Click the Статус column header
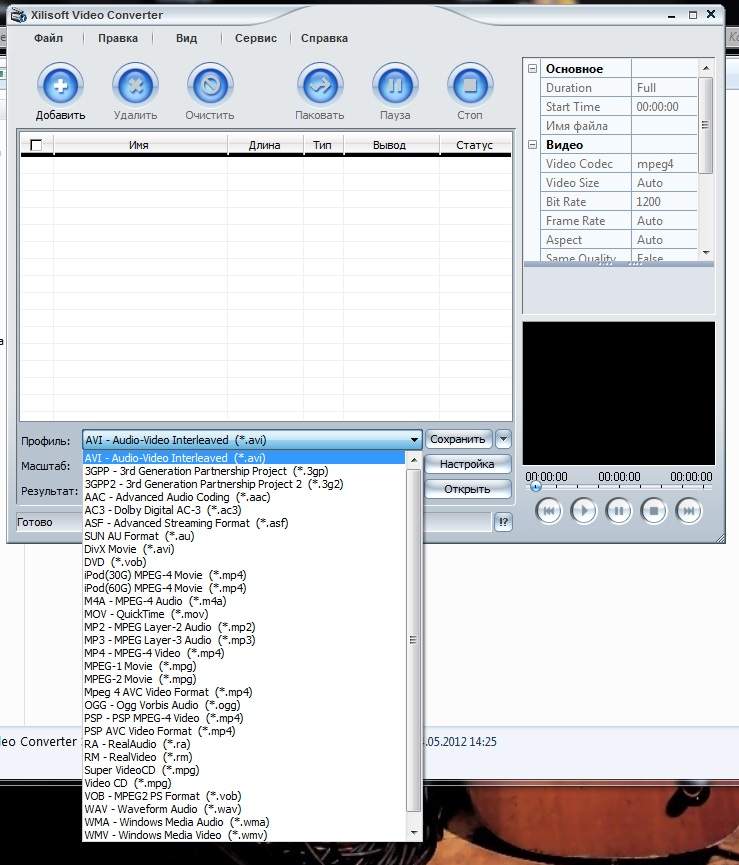 [x=475, y=145]
